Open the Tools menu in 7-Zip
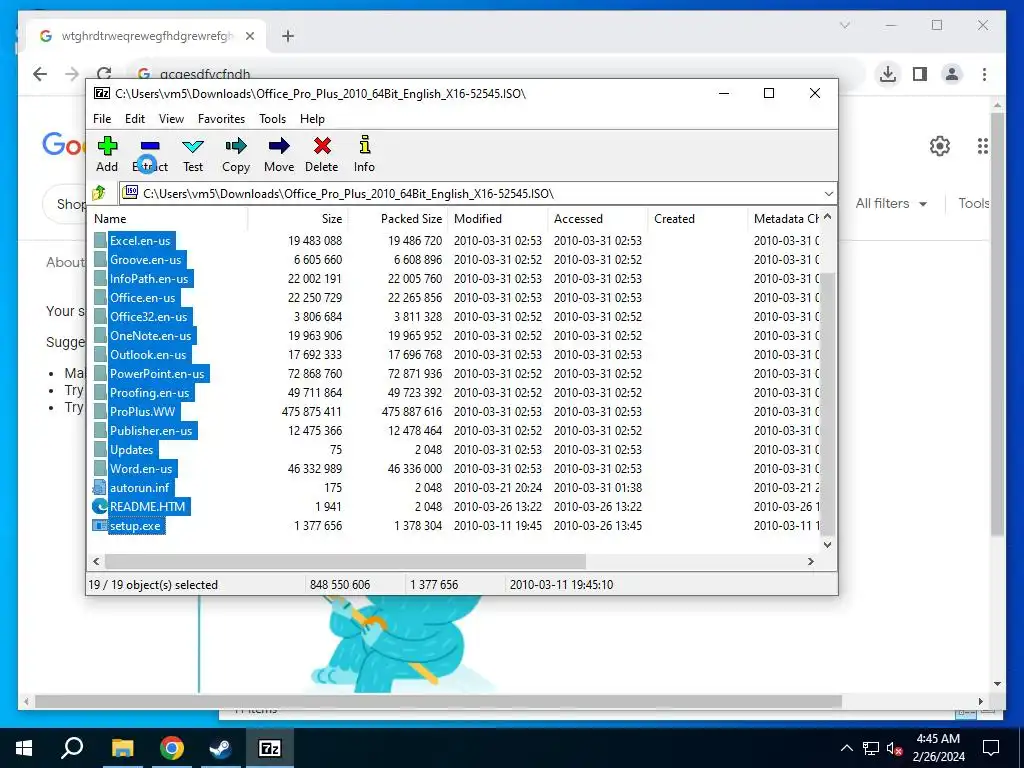Image resolution: width=1024 pixels, height=768 pixels. [x=272, y=119]
